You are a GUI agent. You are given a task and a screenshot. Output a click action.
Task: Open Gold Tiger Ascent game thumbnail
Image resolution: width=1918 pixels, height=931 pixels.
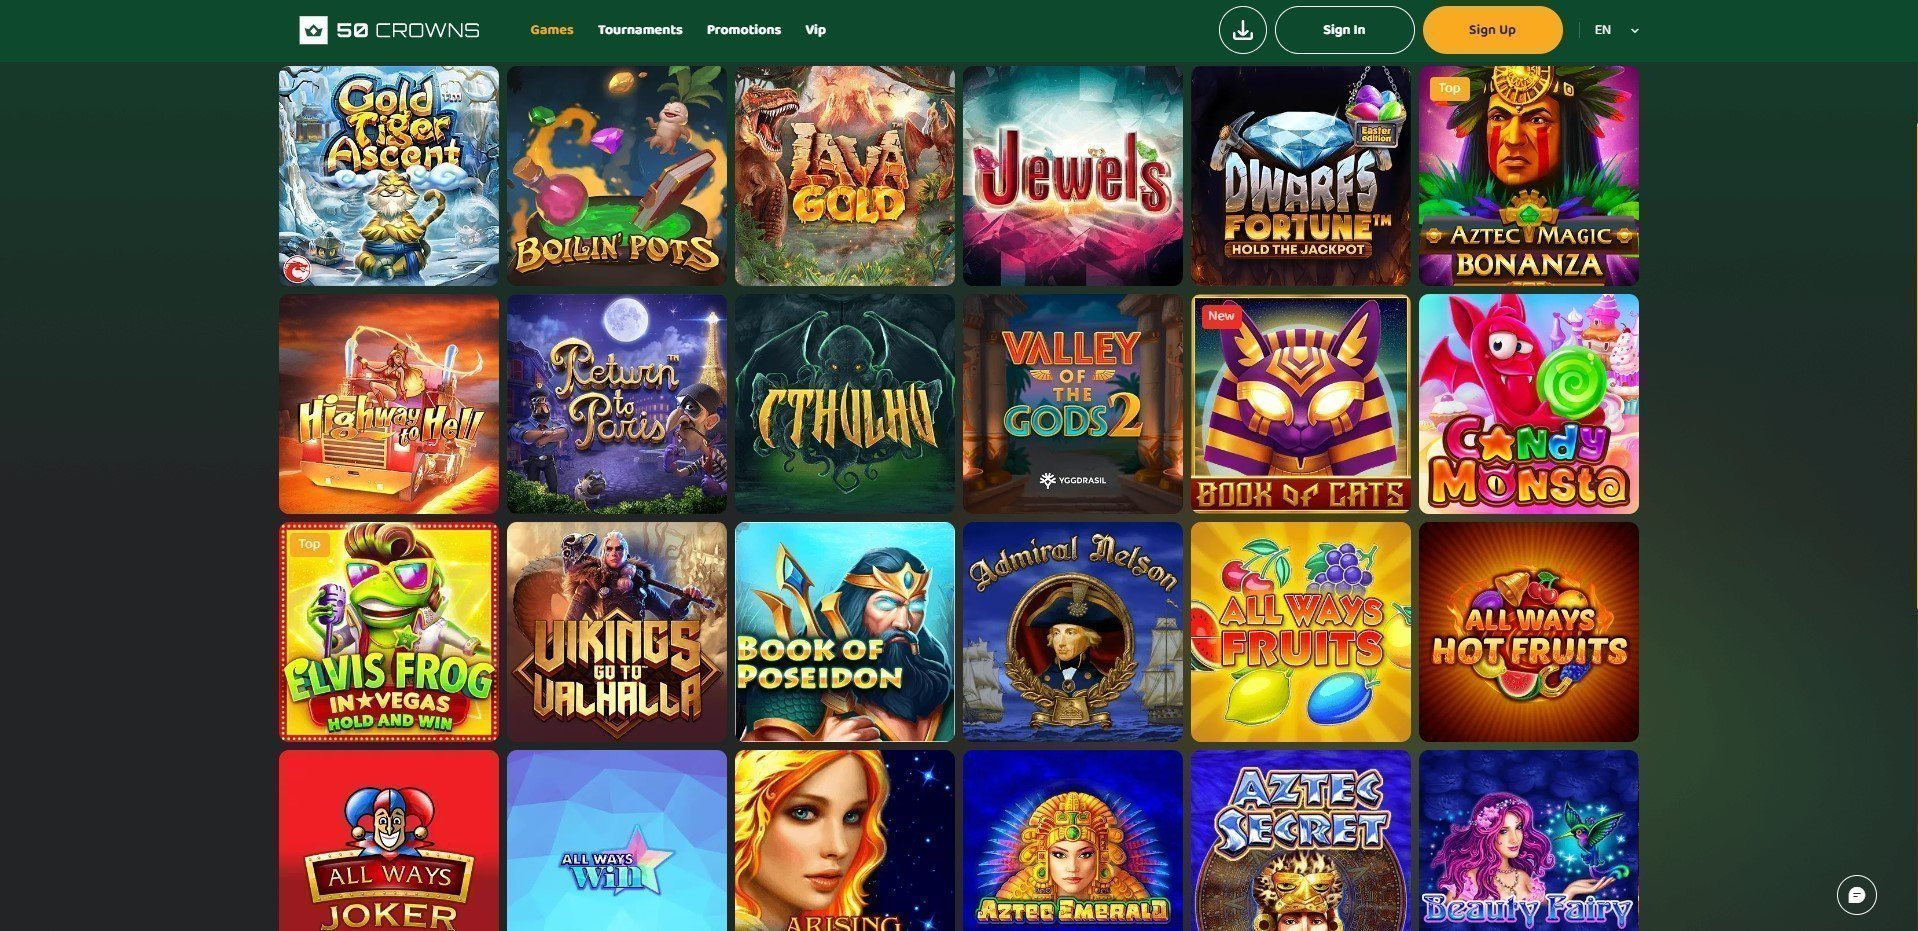point(389,176)
